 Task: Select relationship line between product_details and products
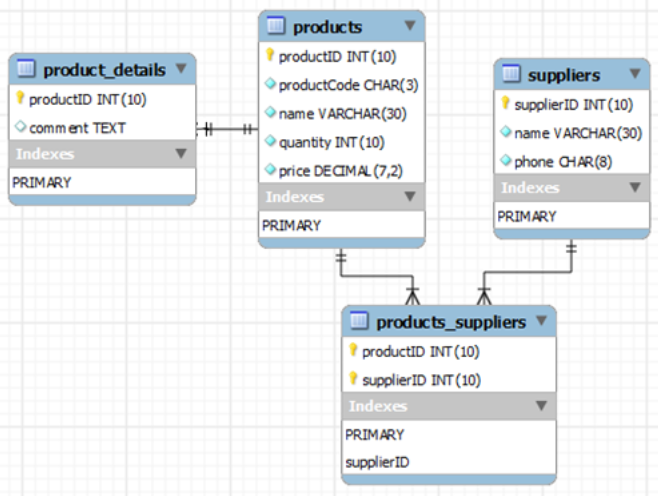227,129
